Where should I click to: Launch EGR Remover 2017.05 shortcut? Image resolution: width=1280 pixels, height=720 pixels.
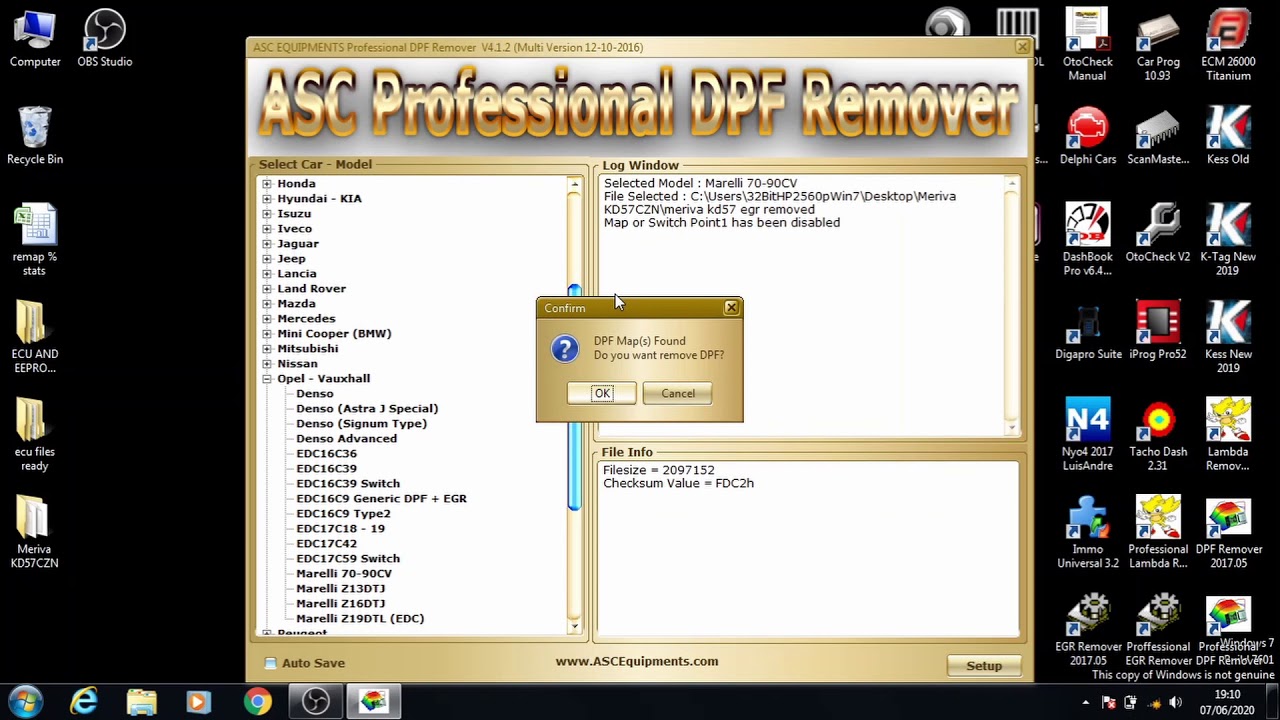click(x=1088, y=630)
